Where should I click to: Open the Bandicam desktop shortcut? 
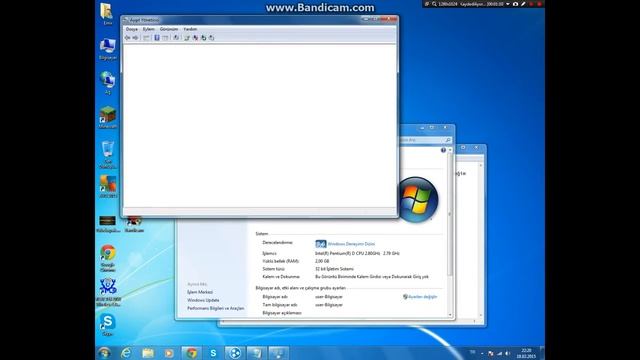[134, 224]
